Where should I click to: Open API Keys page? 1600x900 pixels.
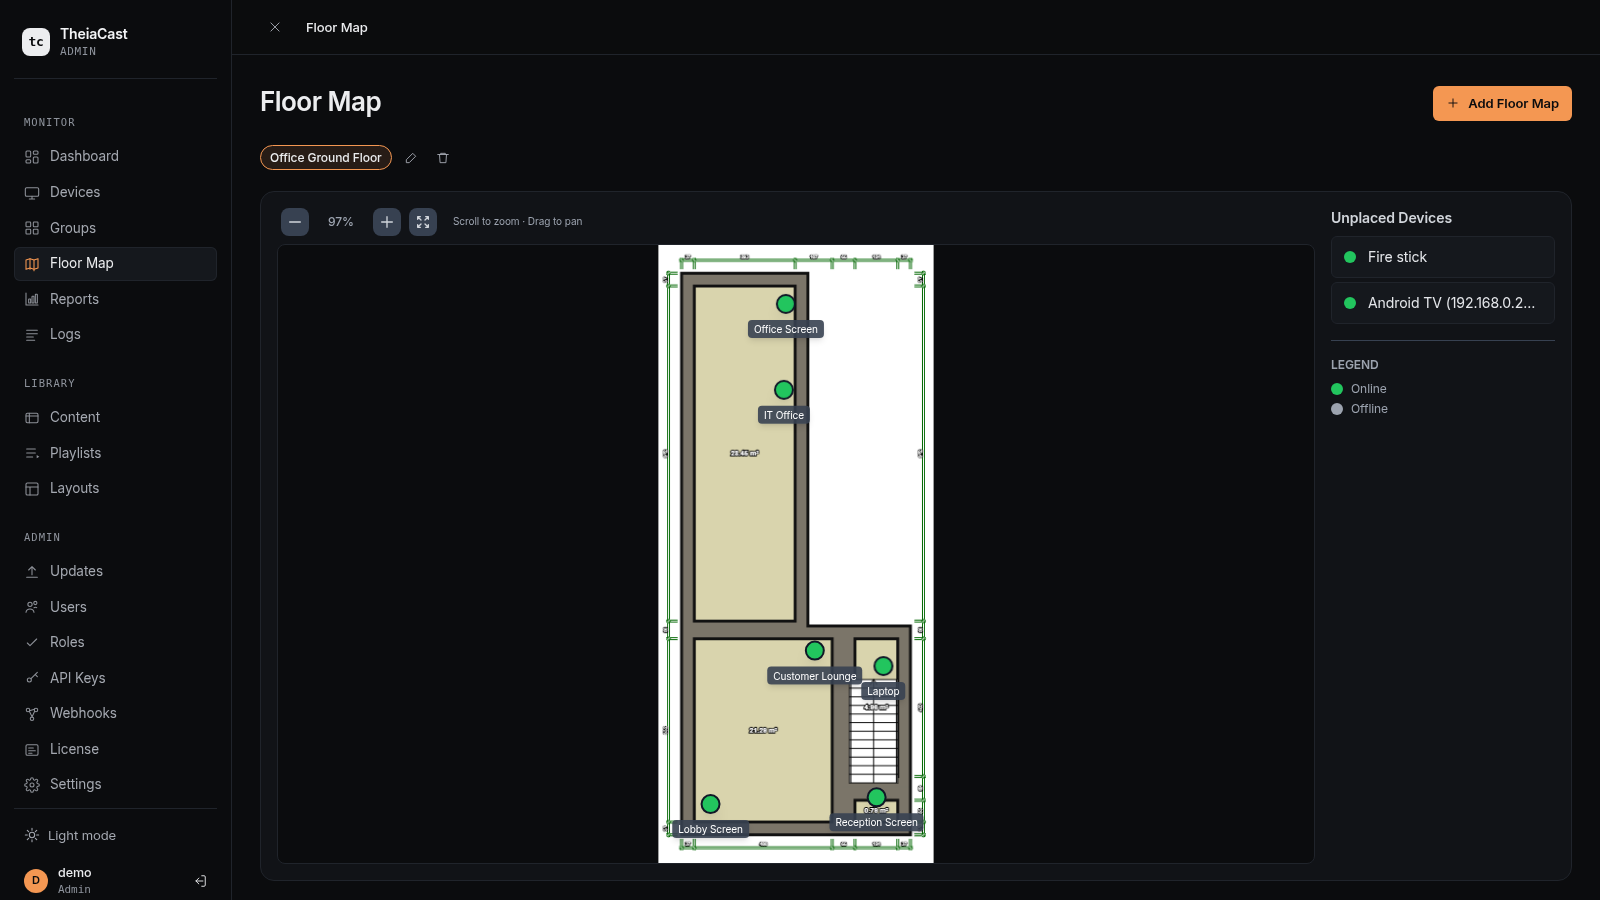(115, 678)
